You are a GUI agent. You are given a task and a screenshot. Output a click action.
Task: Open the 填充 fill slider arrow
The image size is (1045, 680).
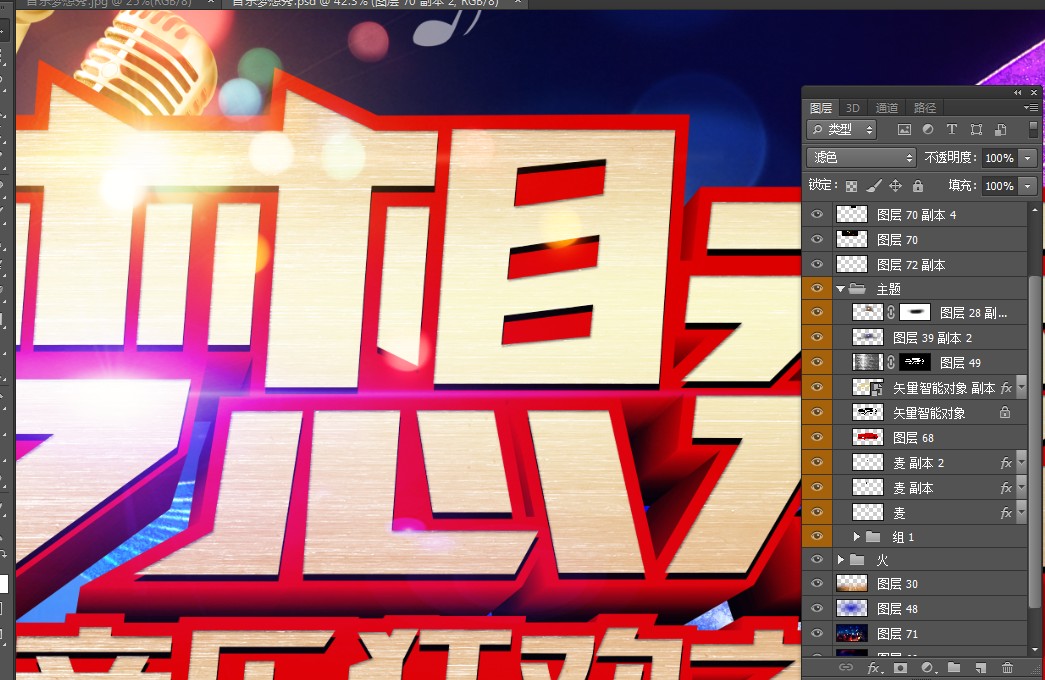click(1028, 186)
